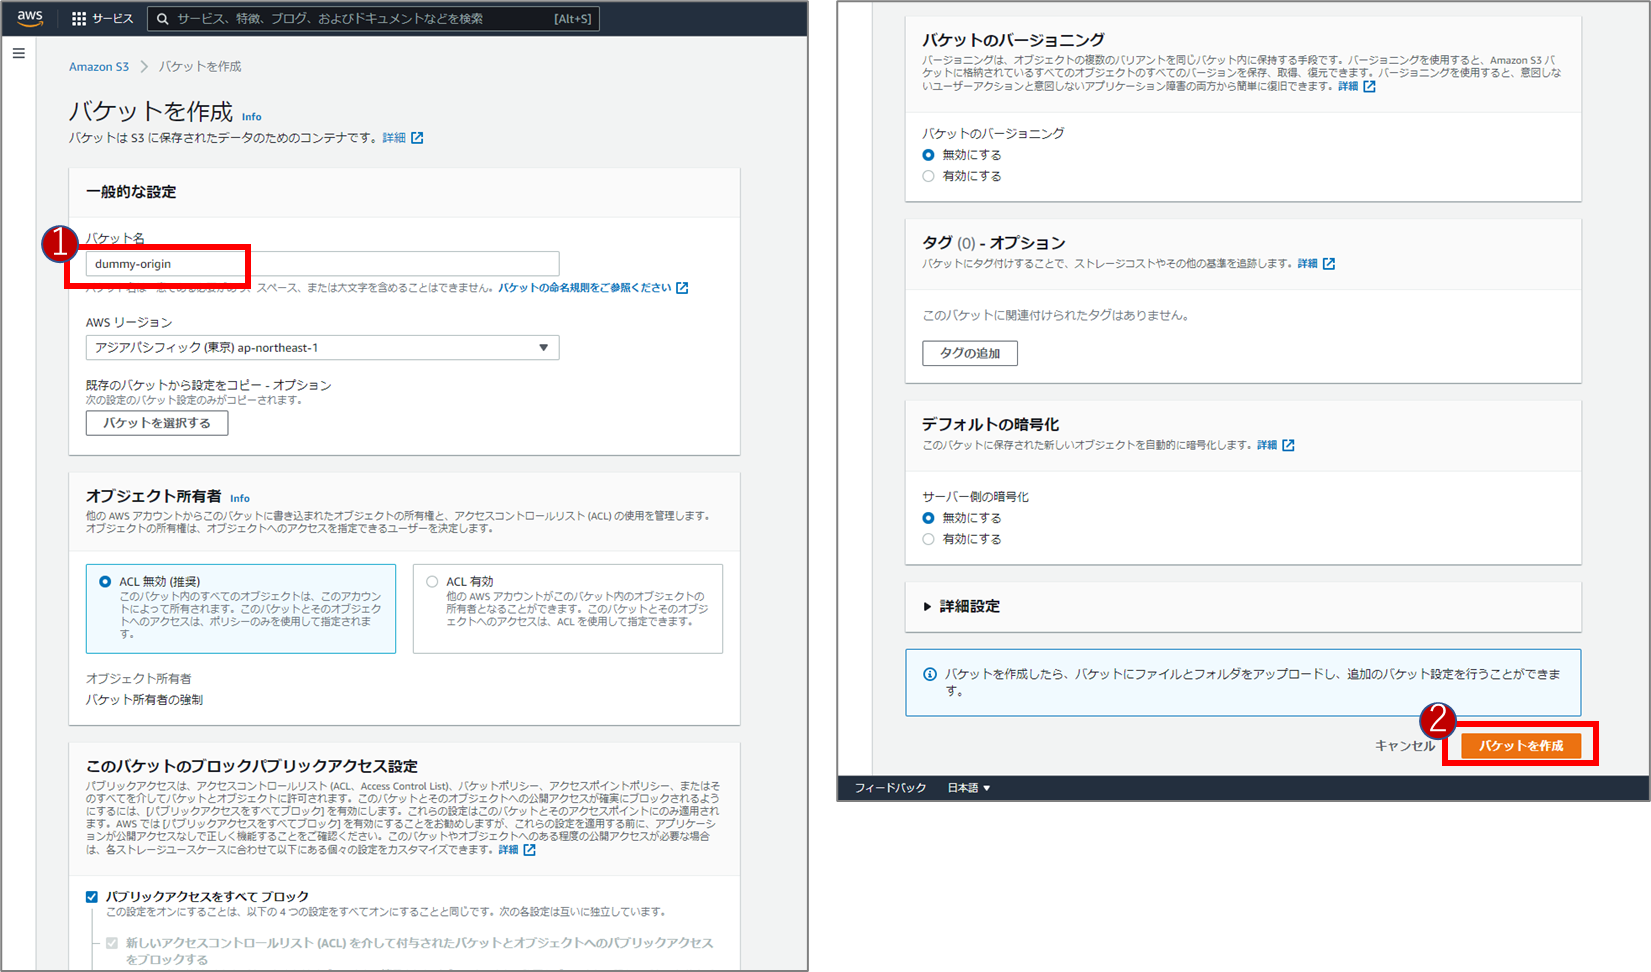
Task: Click the タグの追加 button
Action: (969, 353)
